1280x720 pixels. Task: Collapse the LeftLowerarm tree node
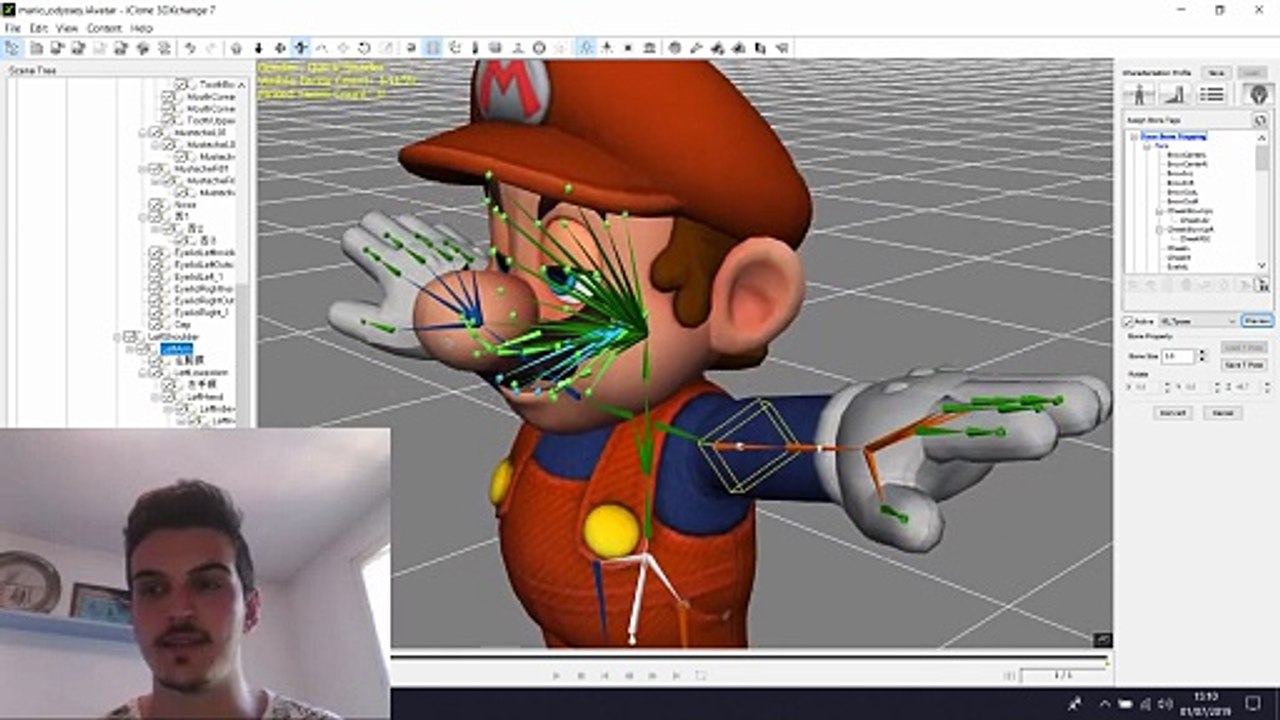click(142, 373)
